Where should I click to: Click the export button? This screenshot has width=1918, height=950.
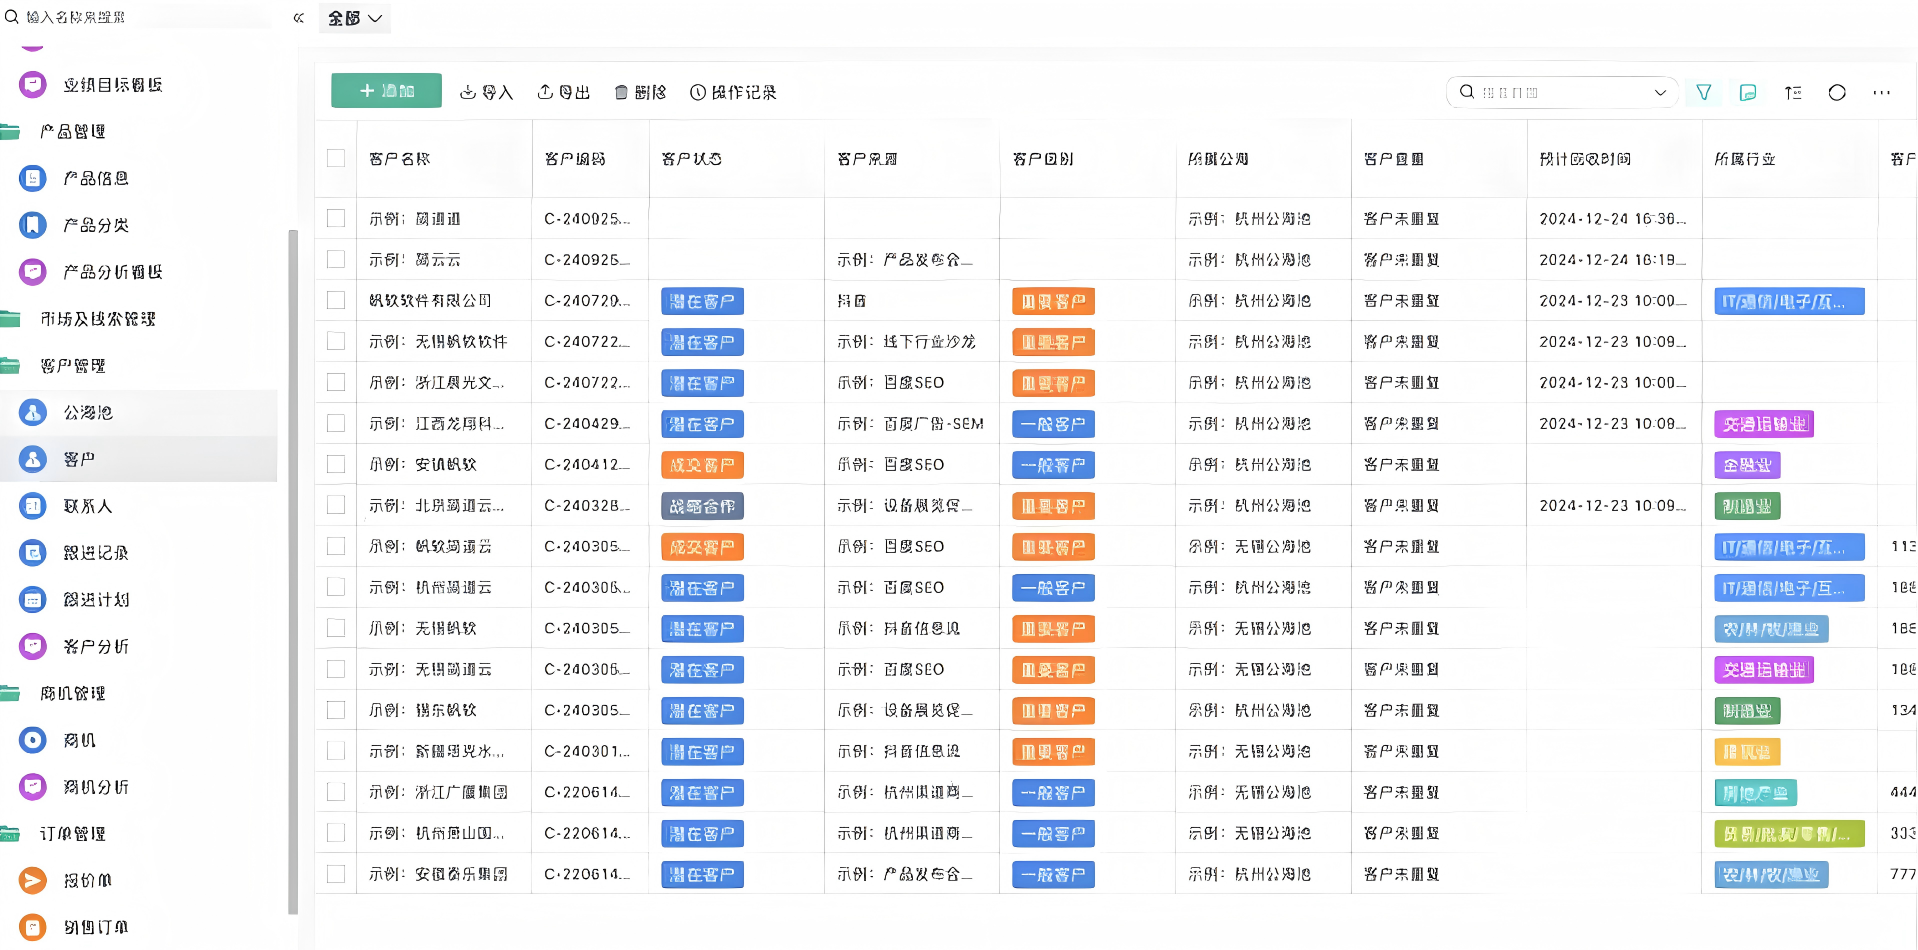coord(563,92)
